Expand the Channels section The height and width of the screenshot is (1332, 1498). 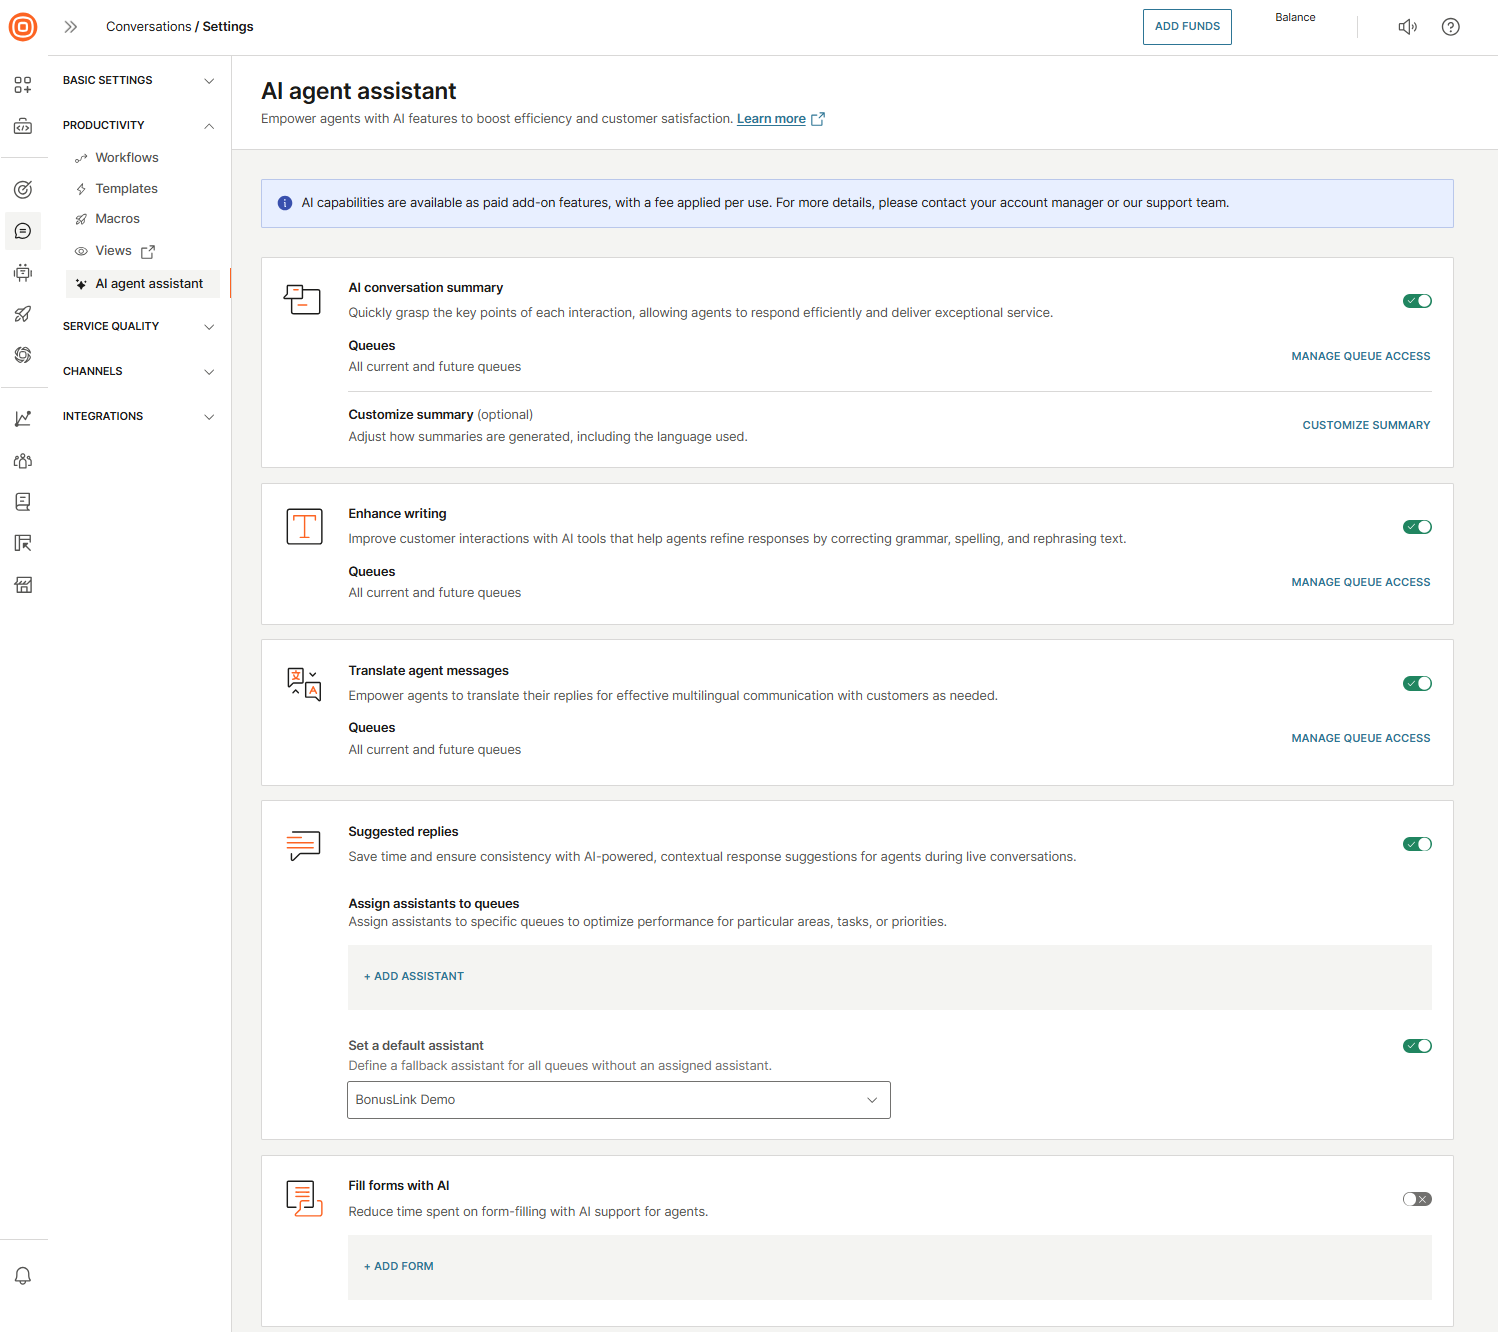pos(138,371)
